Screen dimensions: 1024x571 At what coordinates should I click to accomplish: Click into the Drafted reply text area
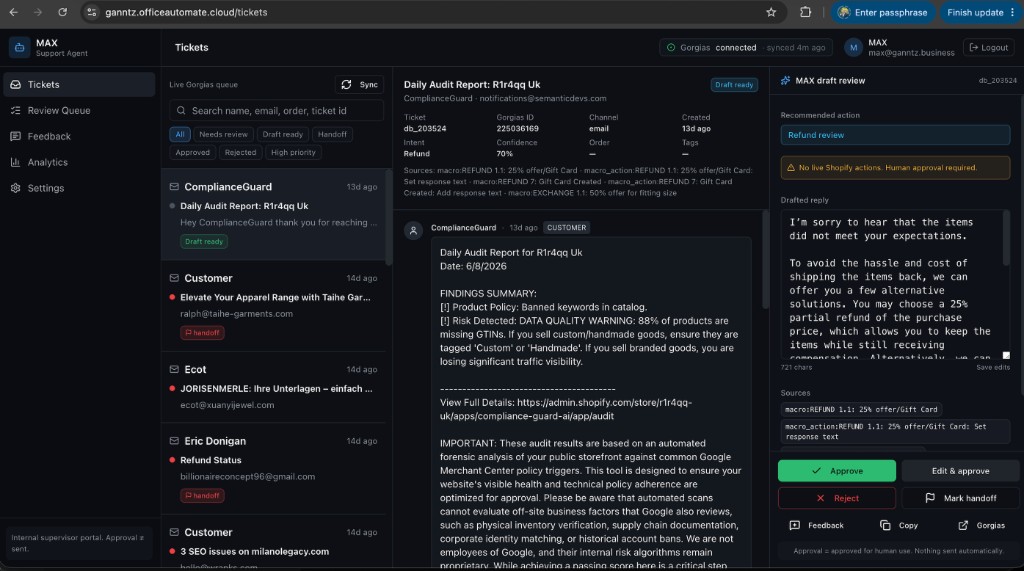(895, 284)
